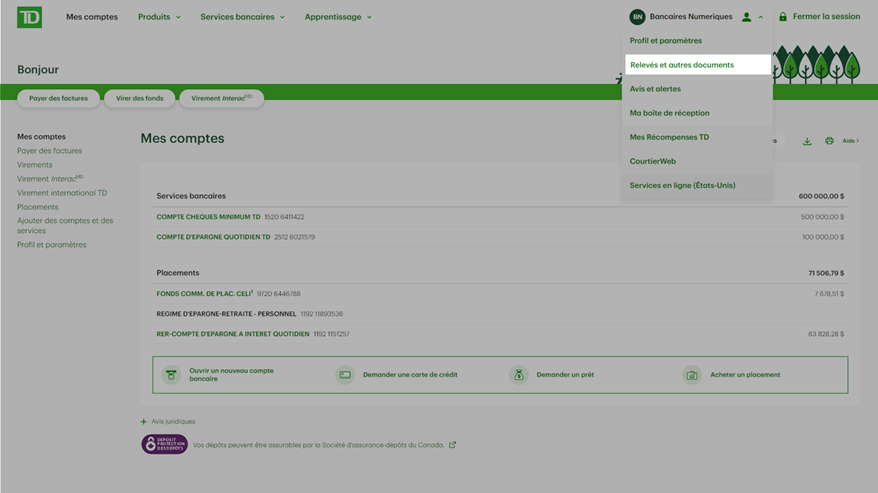
Task: Select Avis et alertes menu entry
Action: coord(655,89)
